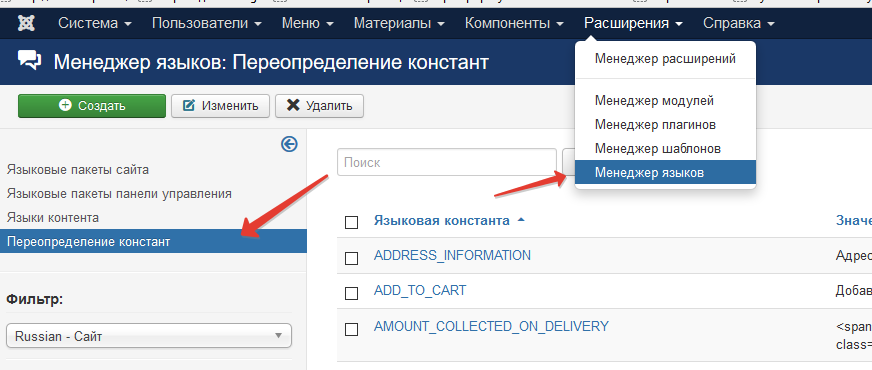The image size is (872, 370).
Task: Go to Языки контента
Action: pos(53,218)
